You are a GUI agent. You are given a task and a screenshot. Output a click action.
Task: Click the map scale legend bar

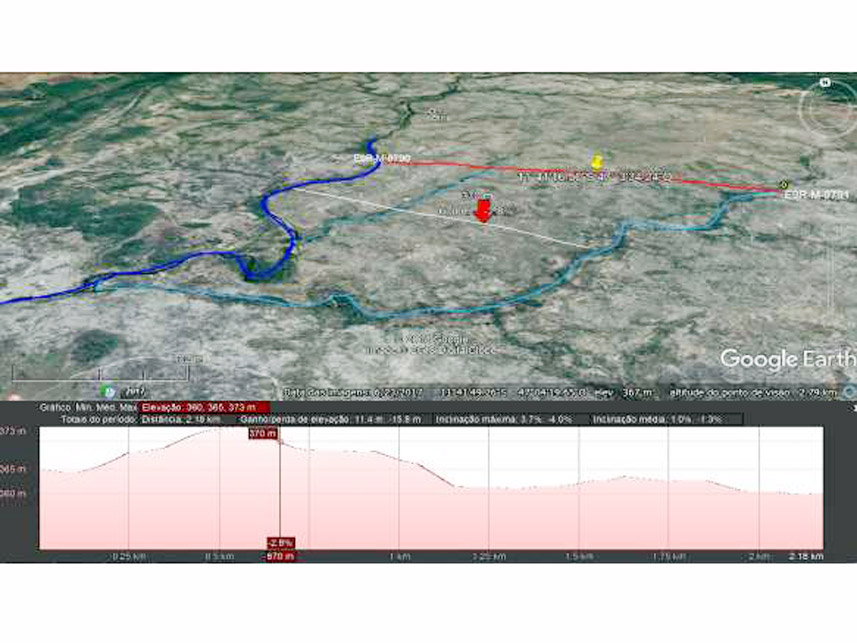[x=101, y=374]
